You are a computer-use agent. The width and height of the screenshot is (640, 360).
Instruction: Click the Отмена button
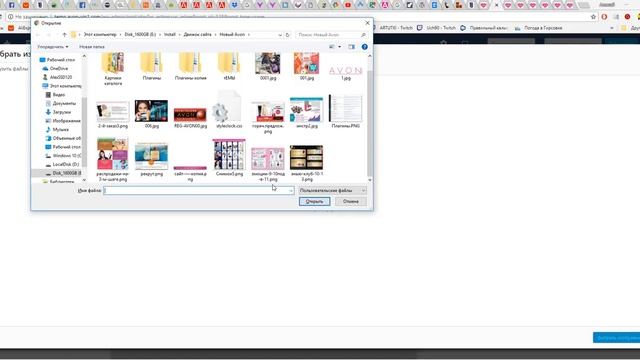pos(351,201)
